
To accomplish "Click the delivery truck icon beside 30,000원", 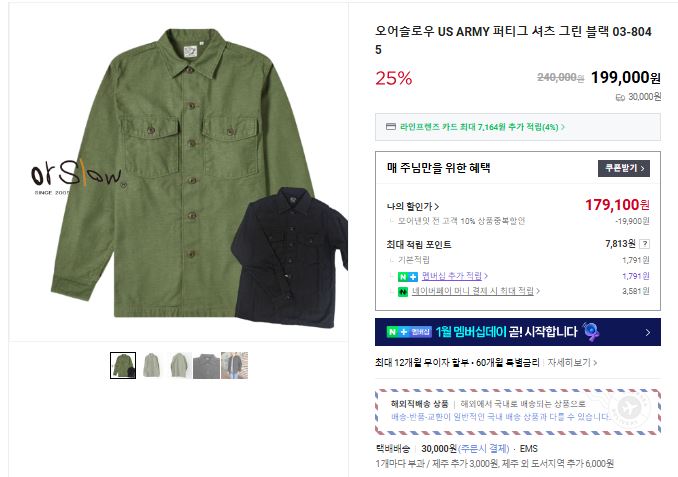I will [x=620, y=97].
